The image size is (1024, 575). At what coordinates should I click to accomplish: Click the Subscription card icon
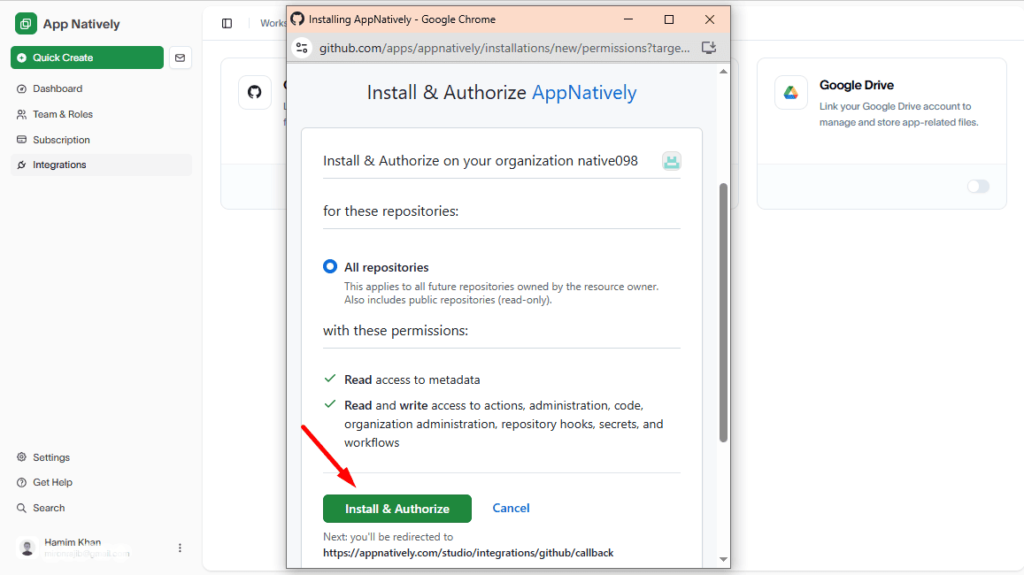(x=22, y=139)
